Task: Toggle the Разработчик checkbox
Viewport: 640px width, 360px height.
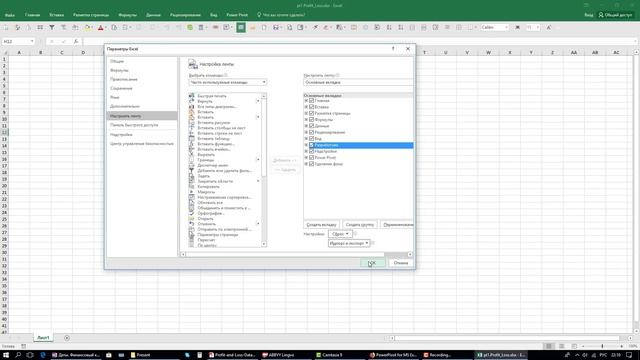Action: point(311,145)
